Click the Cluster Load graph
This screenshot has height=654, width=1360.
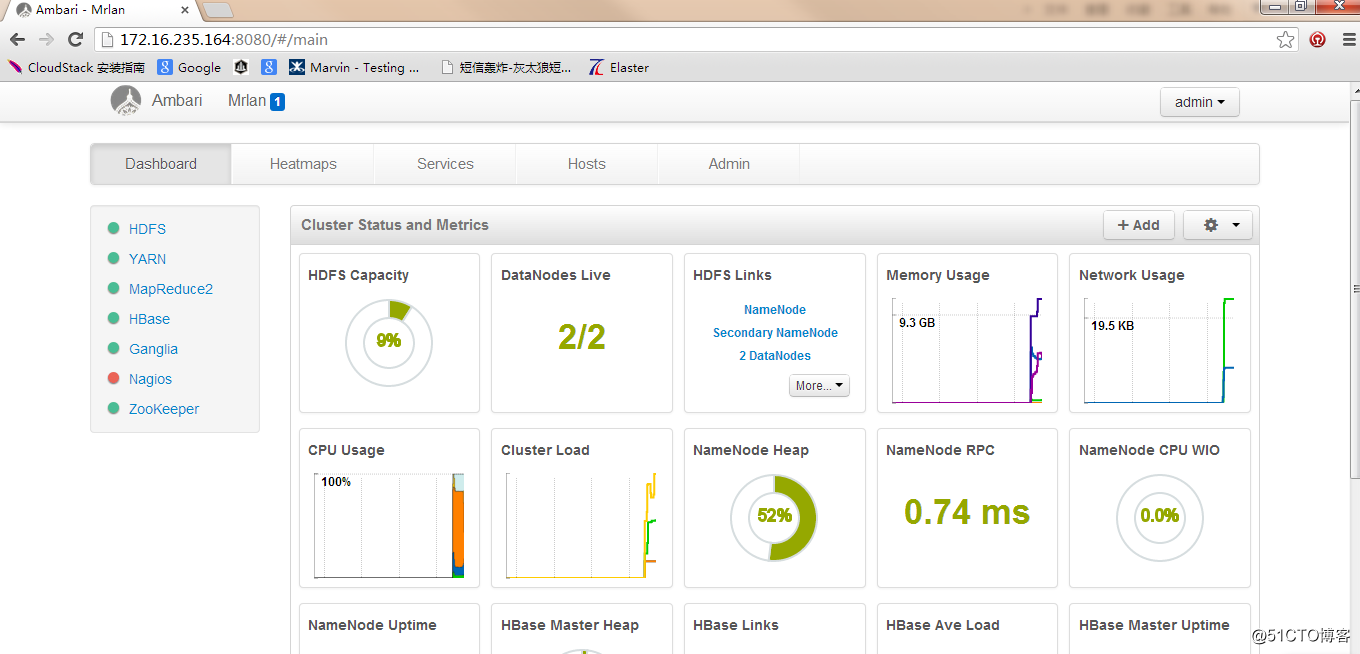[581, 525]
